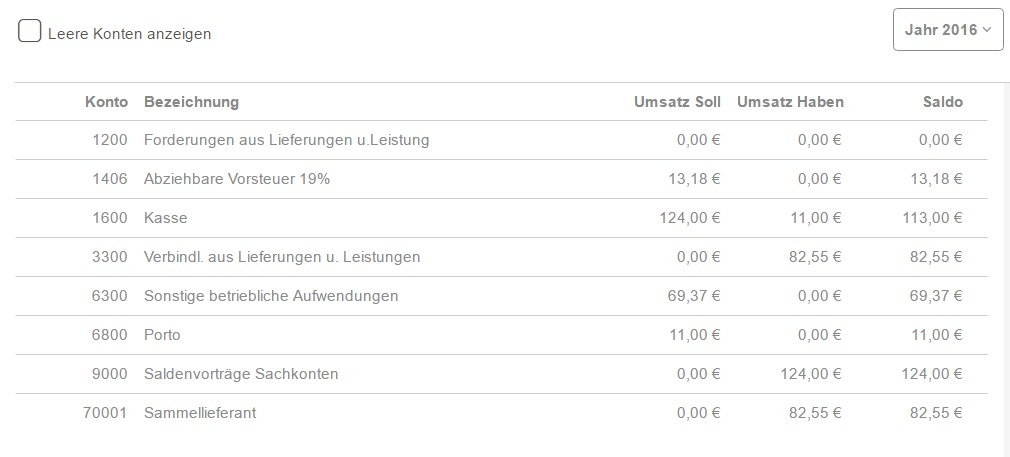Select the Sammellieferant account row
1010x457 pixels.
click(x=200, y=412)
